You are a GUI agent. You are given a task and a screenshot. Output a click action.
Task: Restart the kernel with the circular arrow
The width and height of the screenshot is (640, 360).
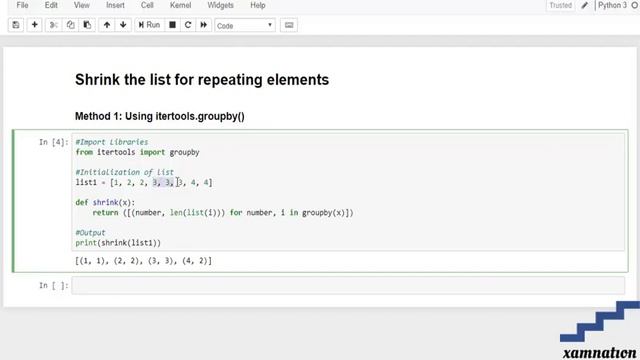pos(188,25)
